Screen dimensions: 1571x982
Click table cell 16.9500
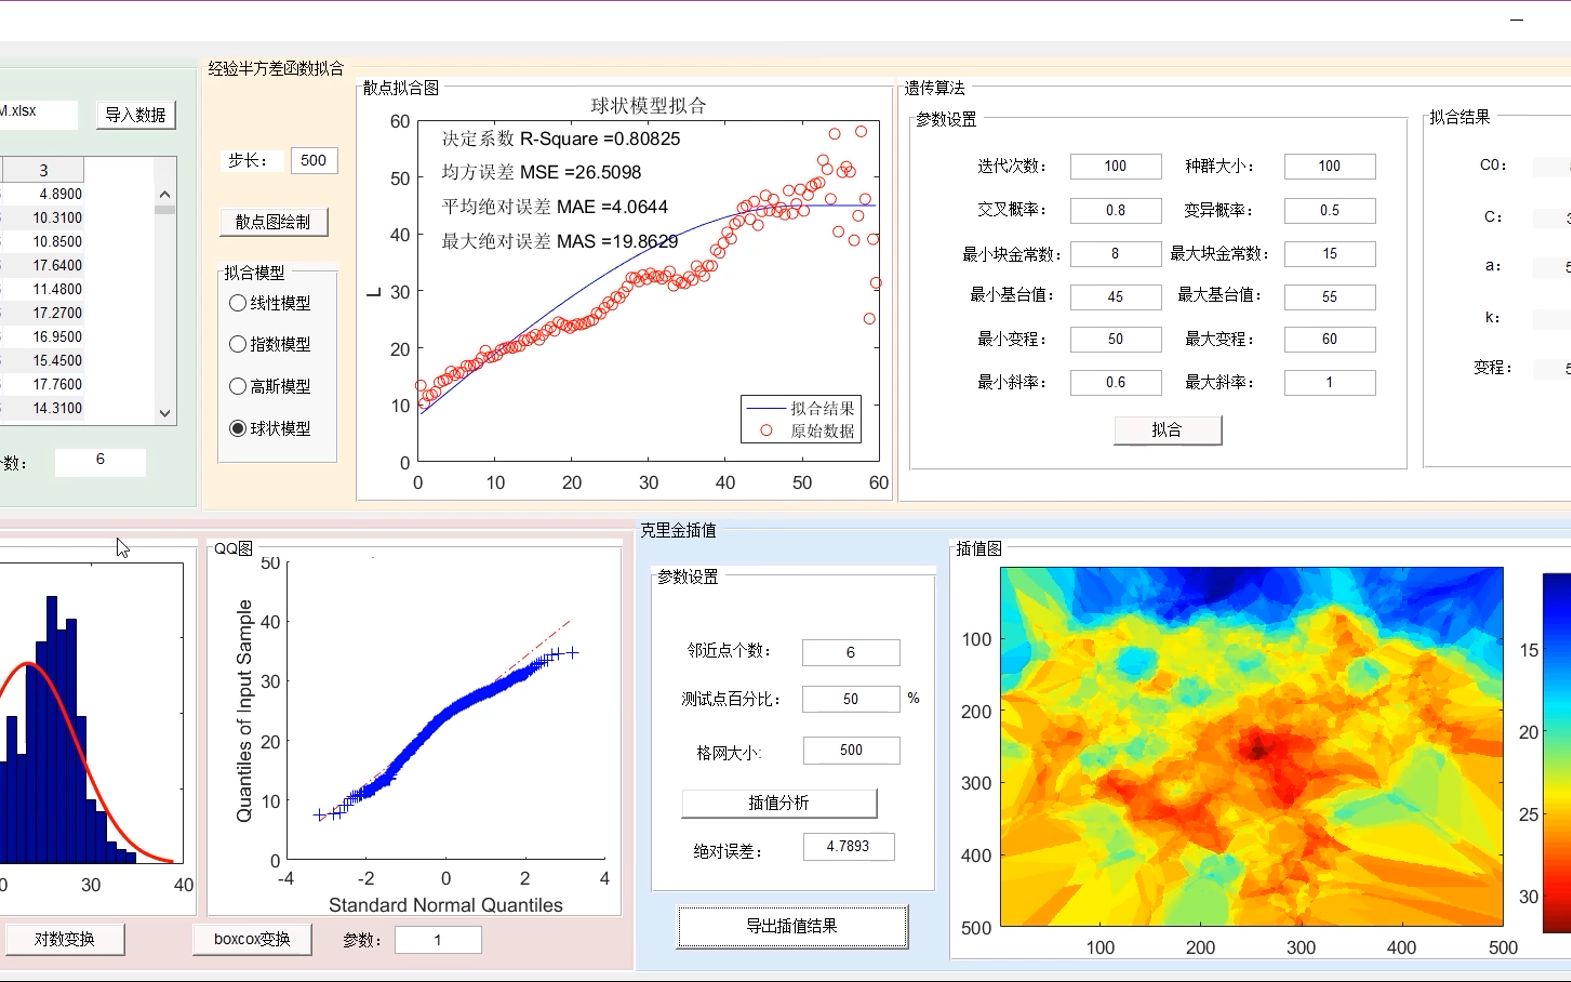pyautogui.click(x=43, y=337)
